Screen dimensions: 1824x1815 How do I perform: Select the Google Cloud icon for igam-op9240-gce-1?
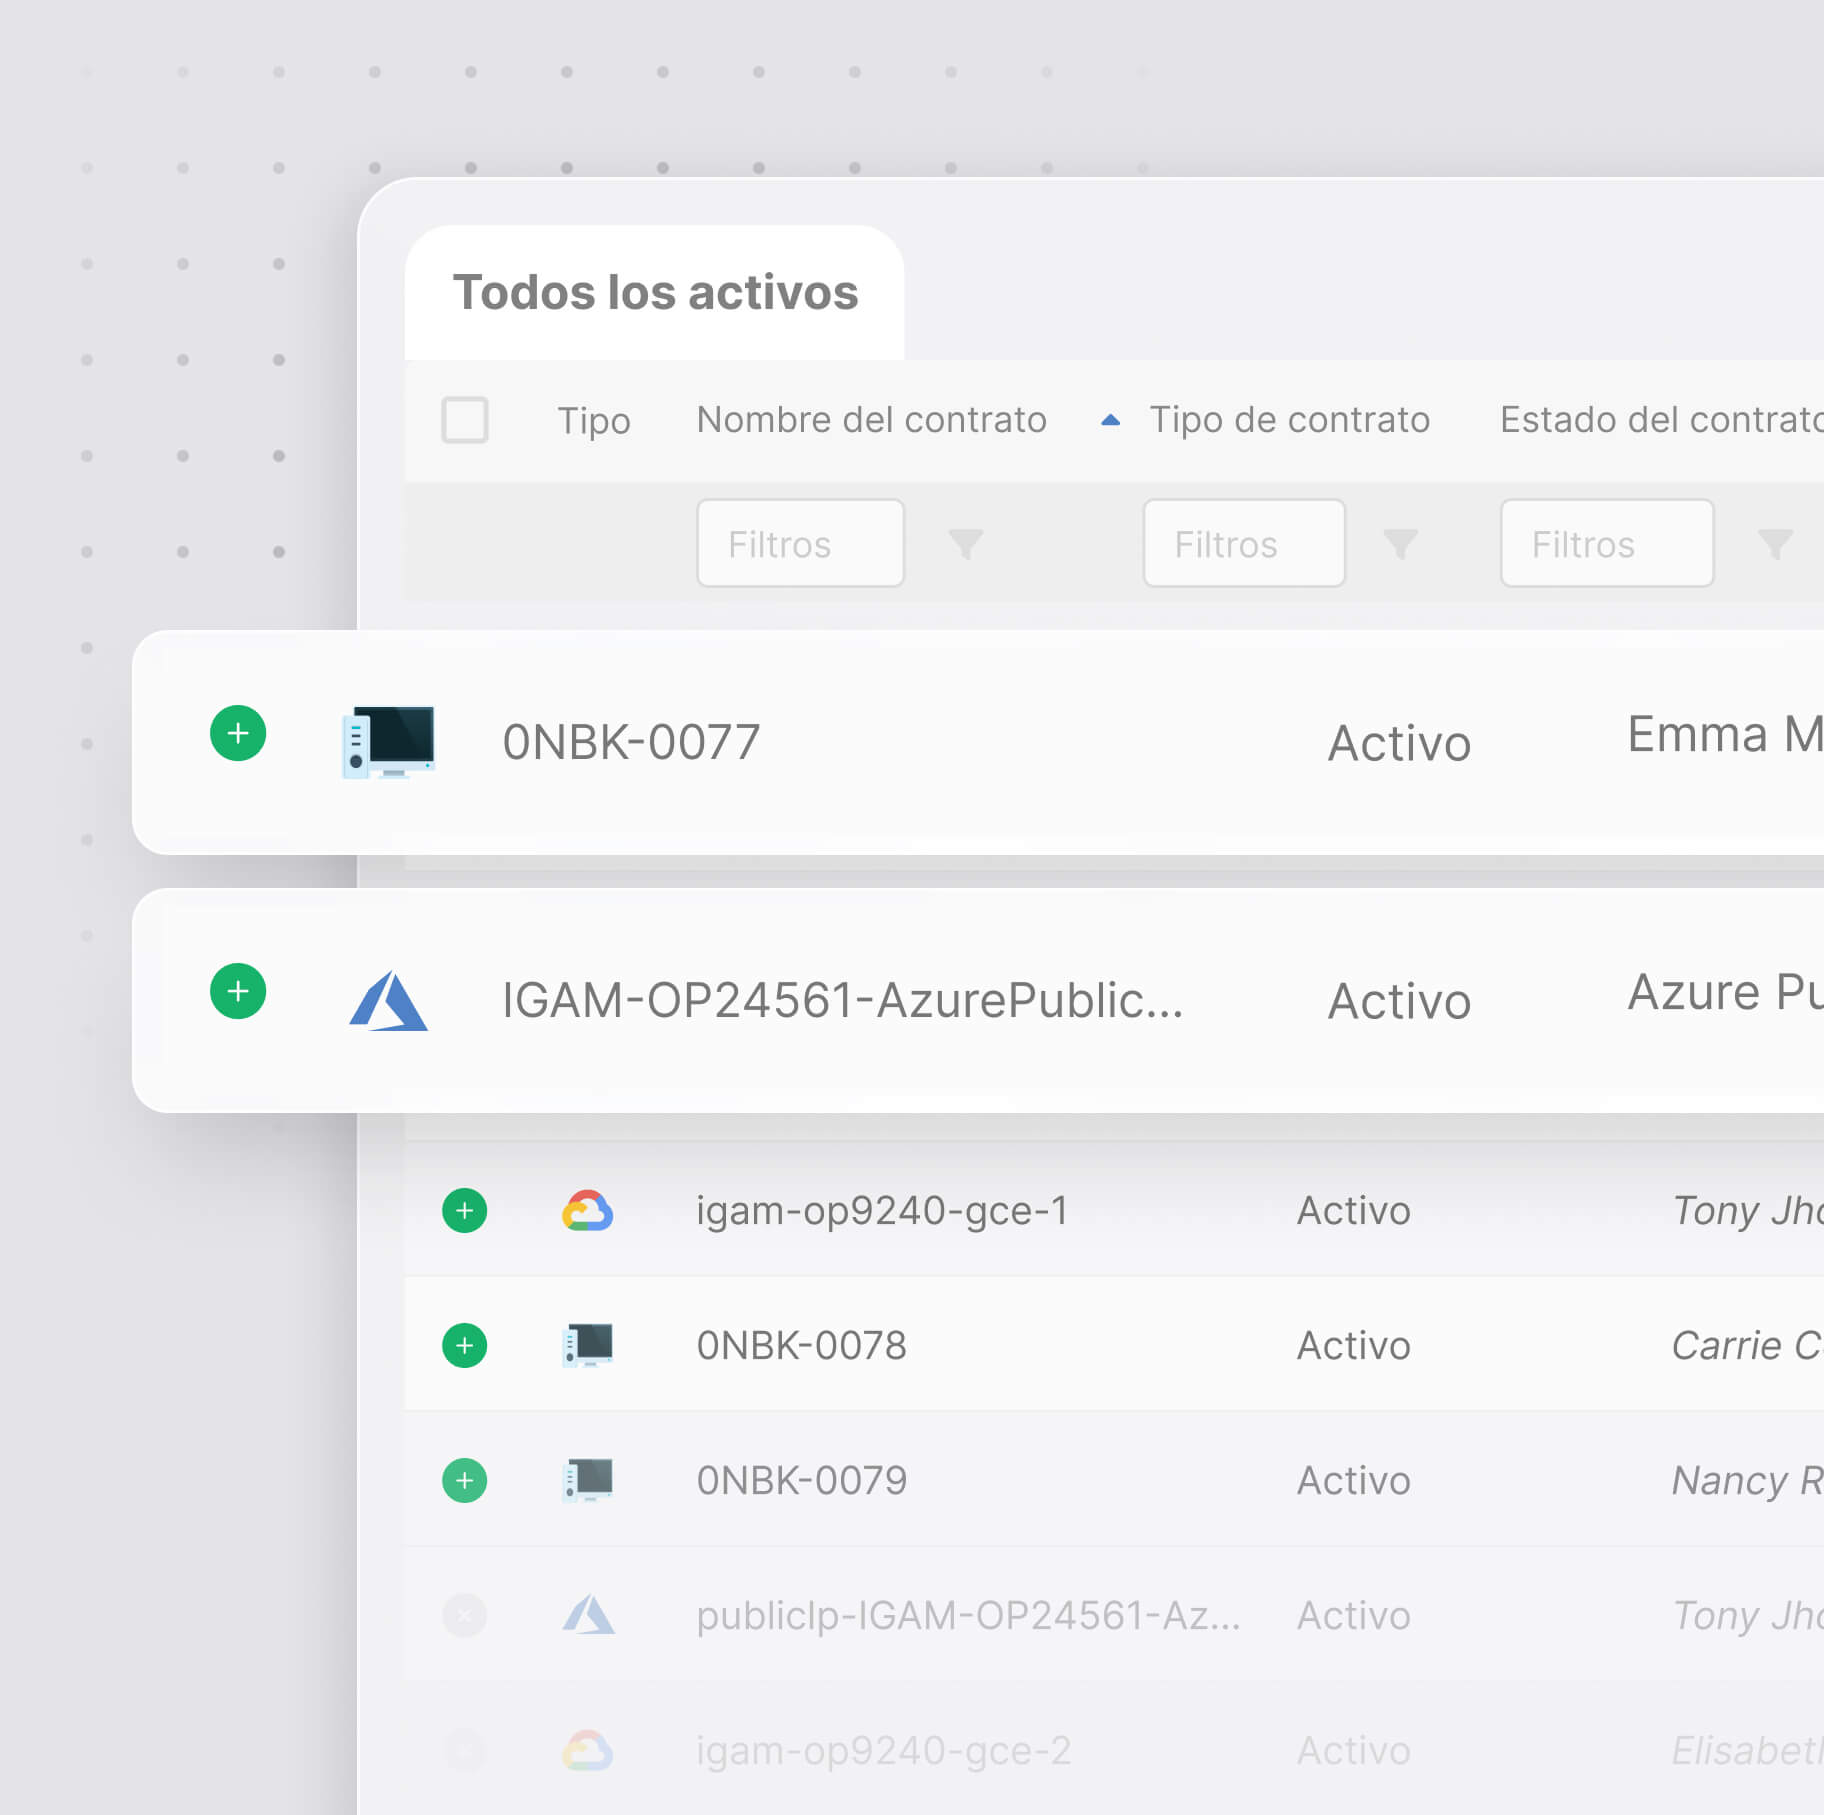point(589,1211)
